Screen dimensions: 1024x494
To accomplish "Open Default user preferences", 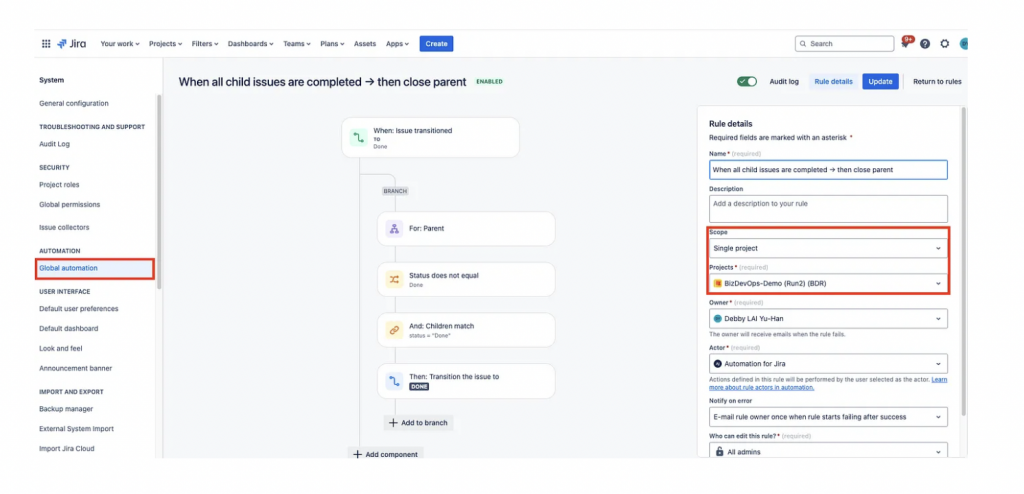I will click(78, 308).
